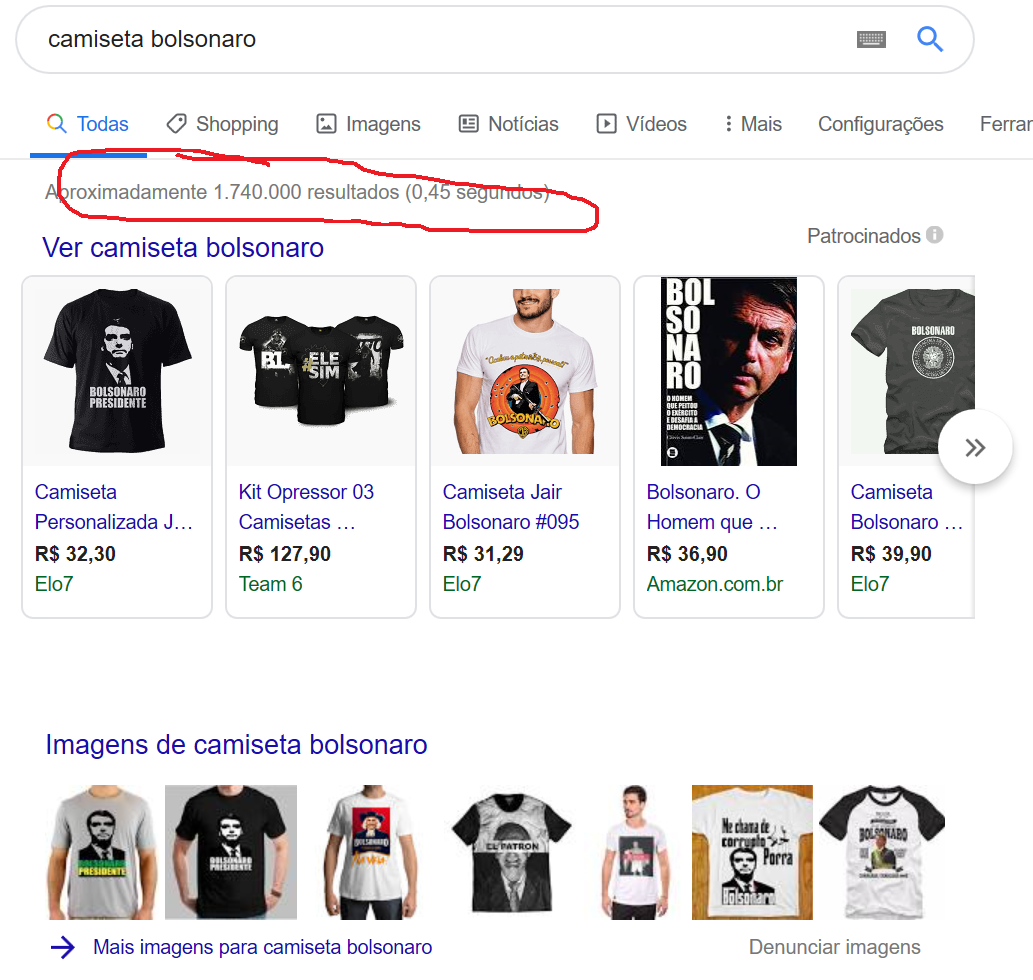
Task: Open the Configurações menu
Action: pyautogui.click(x=880, y=124)
